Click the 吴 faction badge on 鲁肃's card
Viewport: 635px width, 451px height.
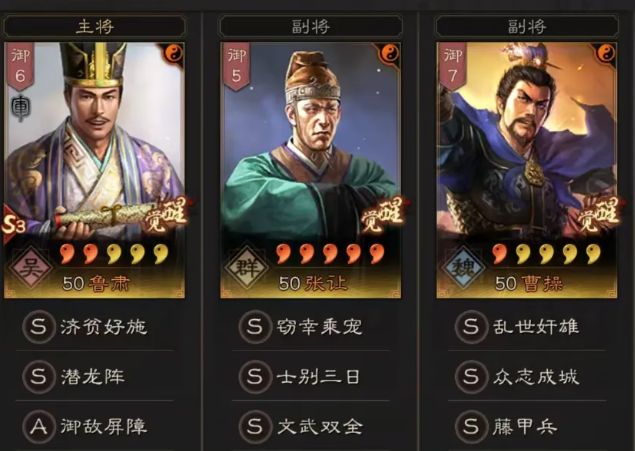pyautogui.click(x=30, y=267)
